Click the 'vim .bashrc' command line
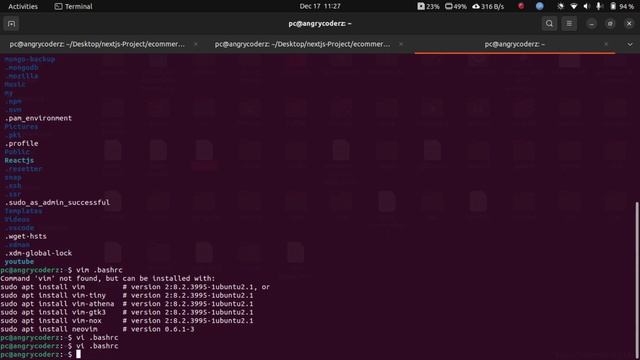The height and width of the screenshot is (360, 640). click(61, 270)
